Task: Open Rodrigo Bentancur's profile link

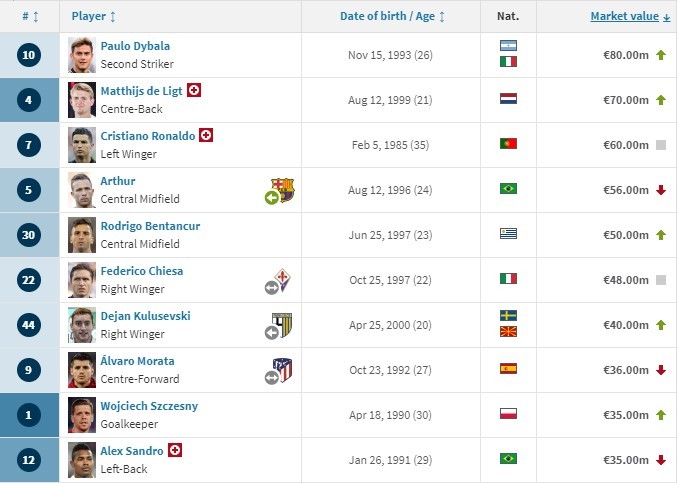Action: [x=150, y=226]
